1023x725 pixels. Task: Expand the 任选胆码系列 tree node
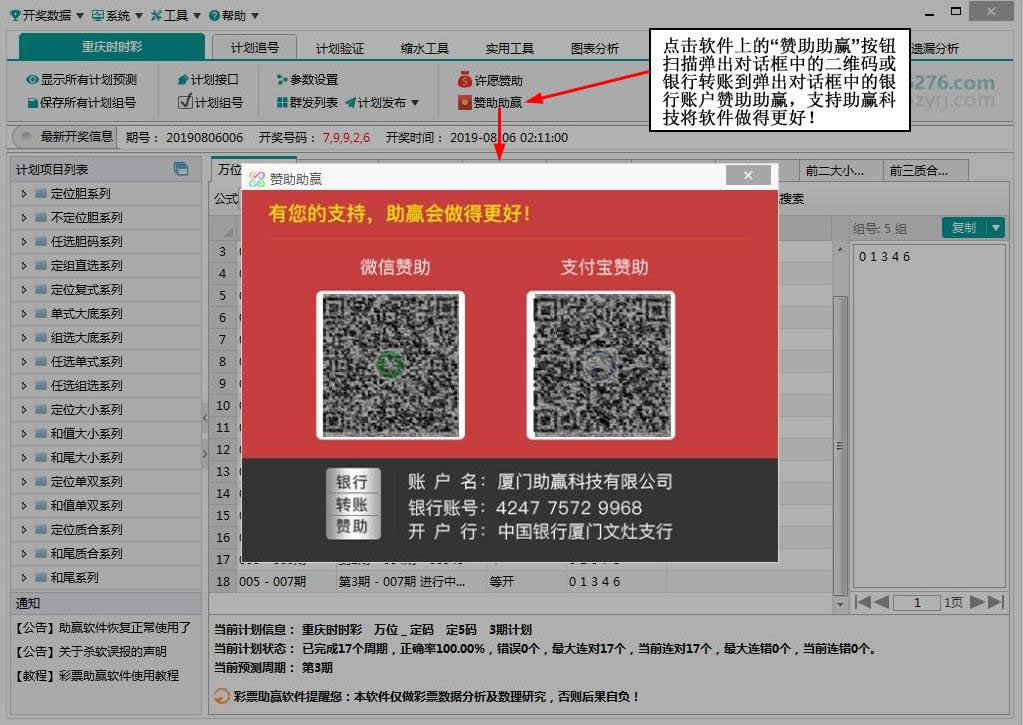tap(23, 242)
